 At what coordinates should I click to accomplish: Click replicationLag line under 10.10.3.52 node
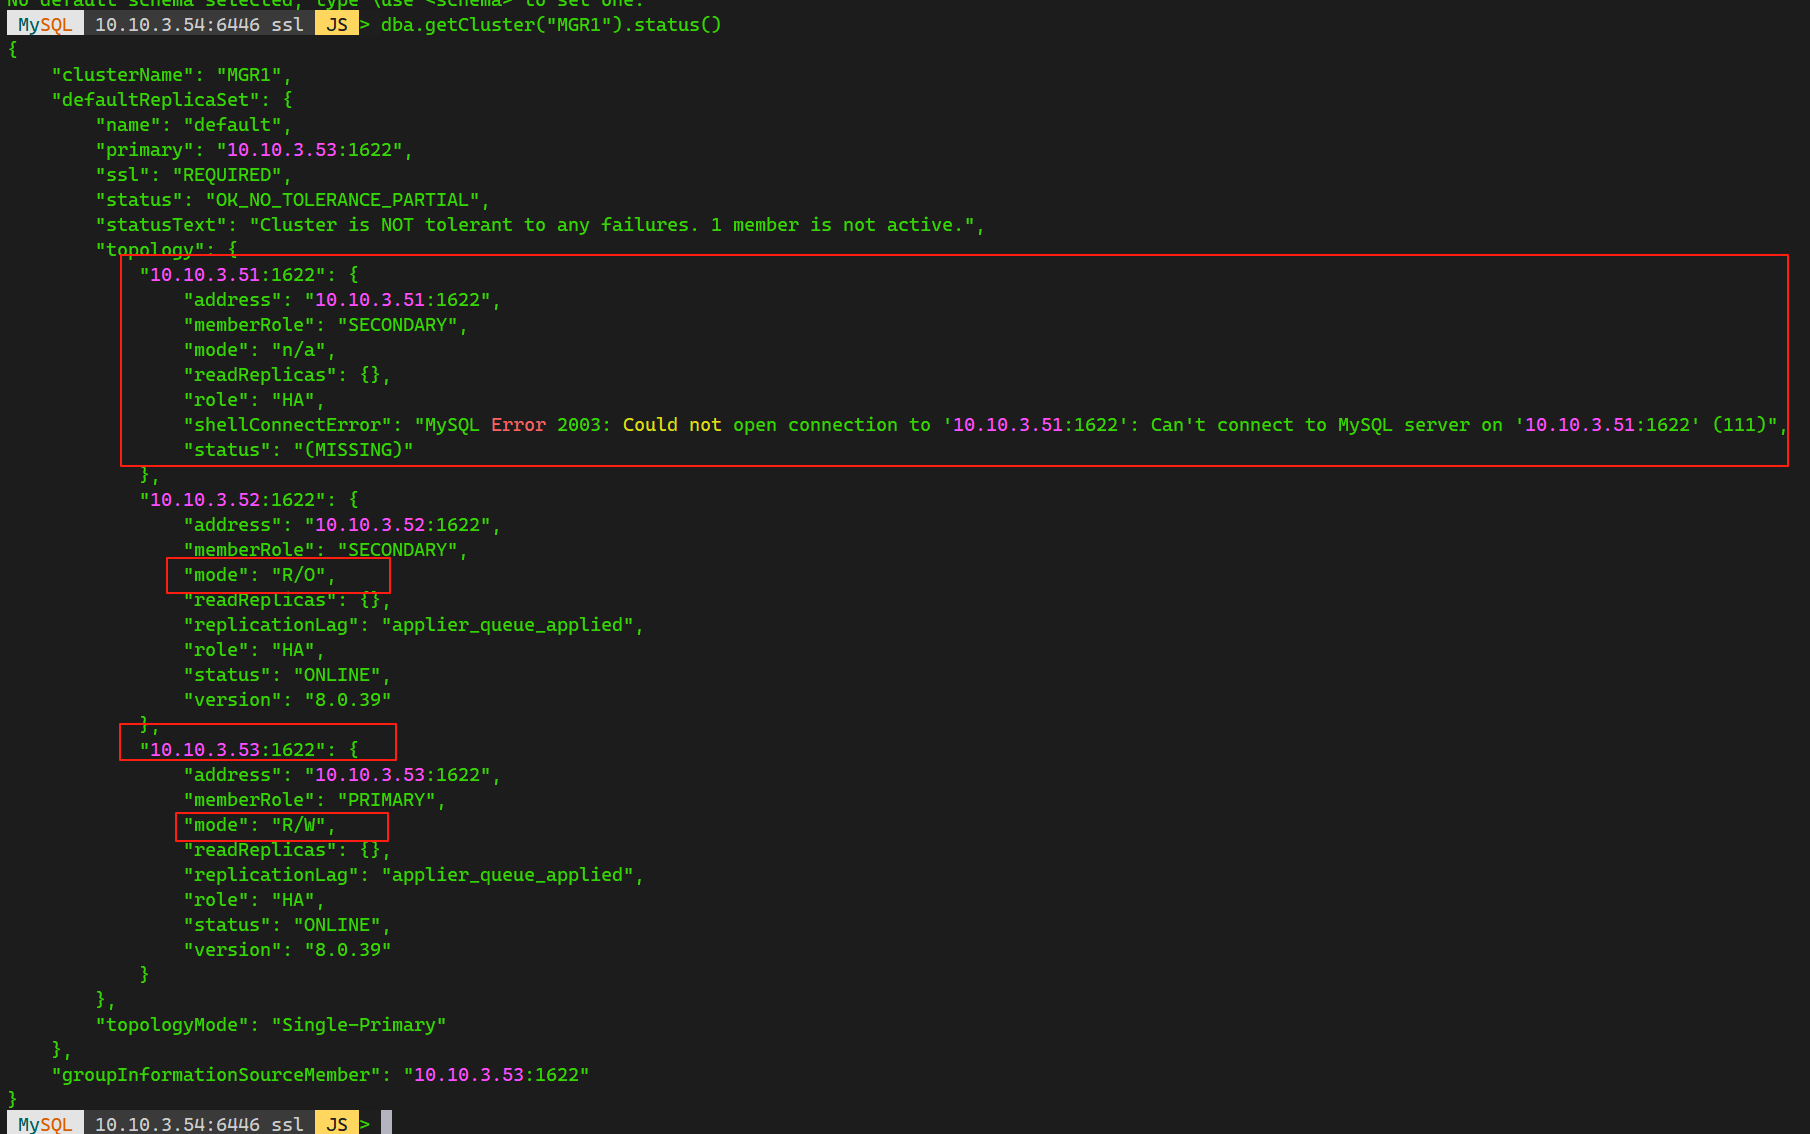point(413,625)
